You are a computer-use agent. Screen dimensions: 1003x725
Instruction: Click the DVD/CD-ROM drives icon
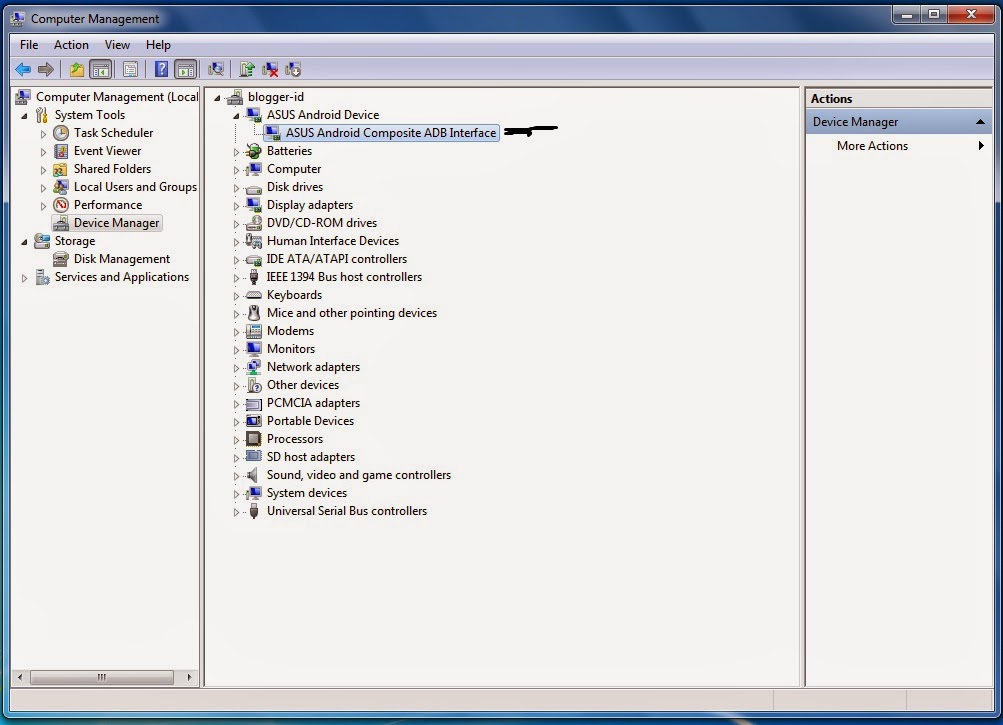pos(254,223)
